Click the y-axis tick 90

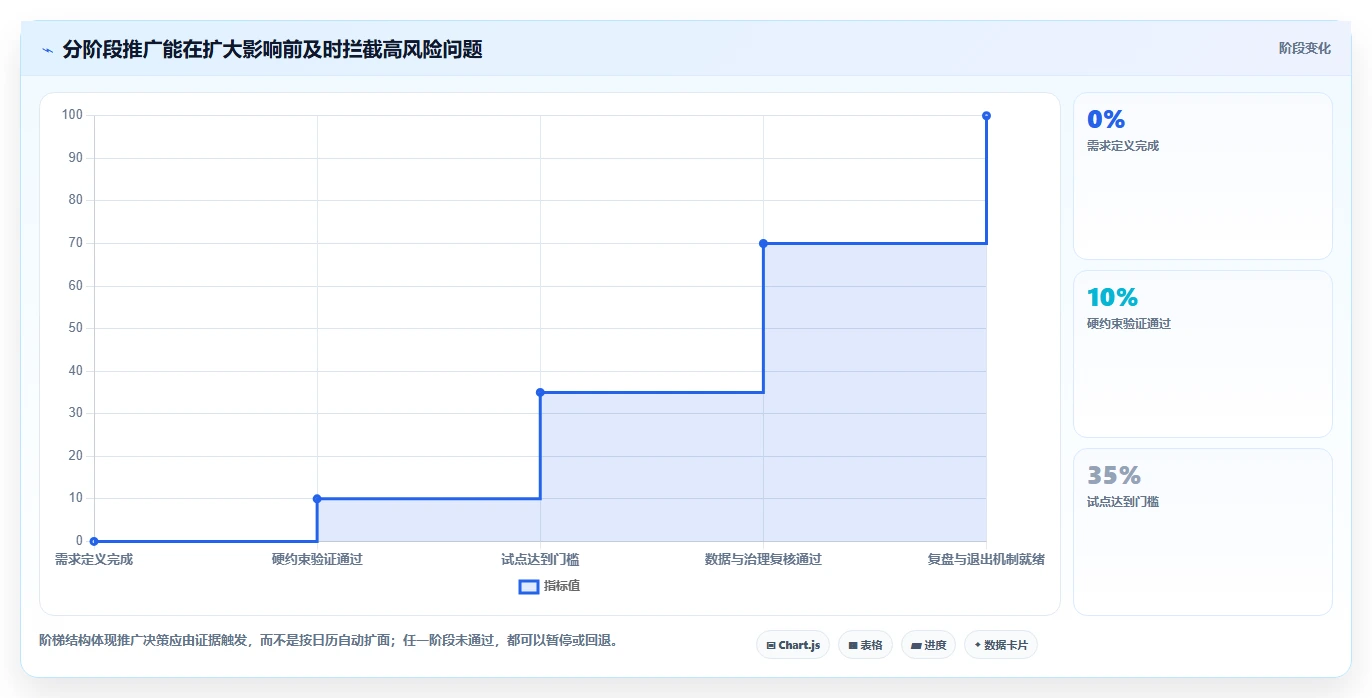click(x=75, y=158)
